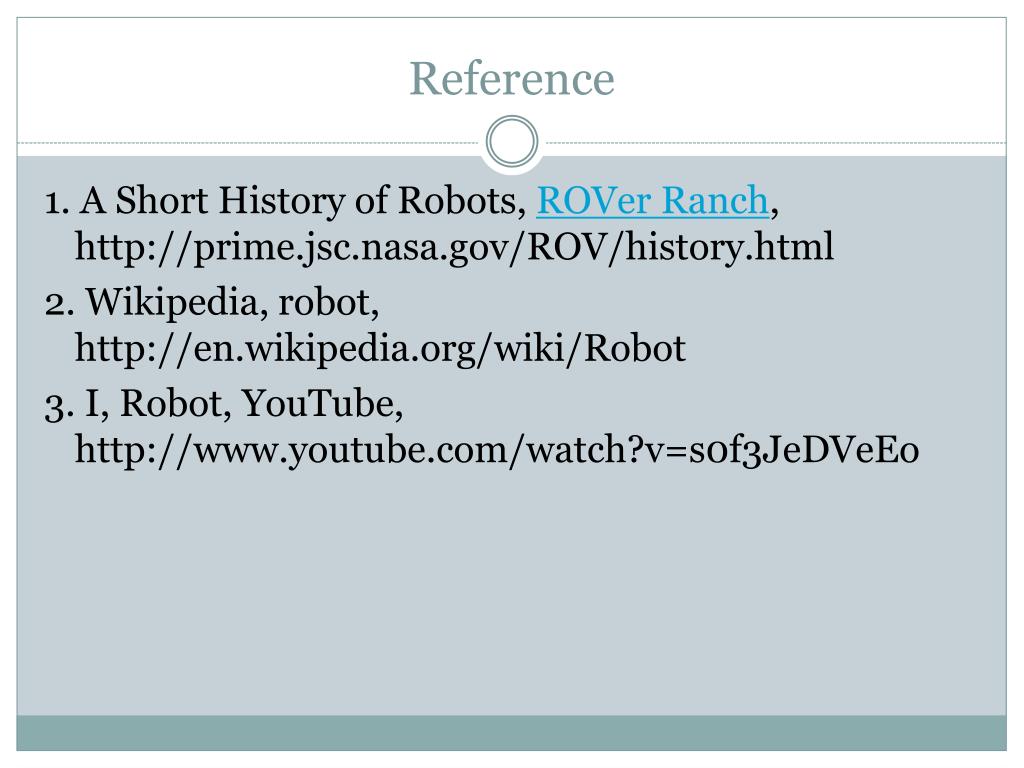The width and height of the screenshot is (1024, 768).
Task: Click the teal footer bar
Action: coord(511,733)
